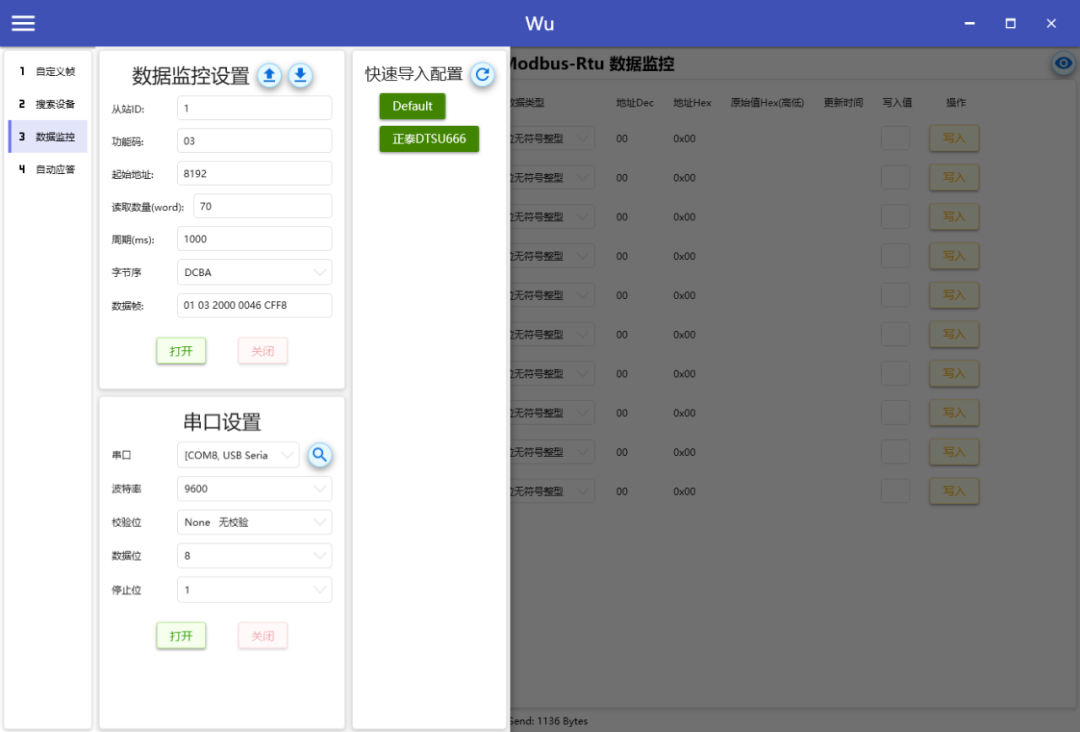
Task: Refresh the 快速导入配置 list
Action: click(483, 73)
